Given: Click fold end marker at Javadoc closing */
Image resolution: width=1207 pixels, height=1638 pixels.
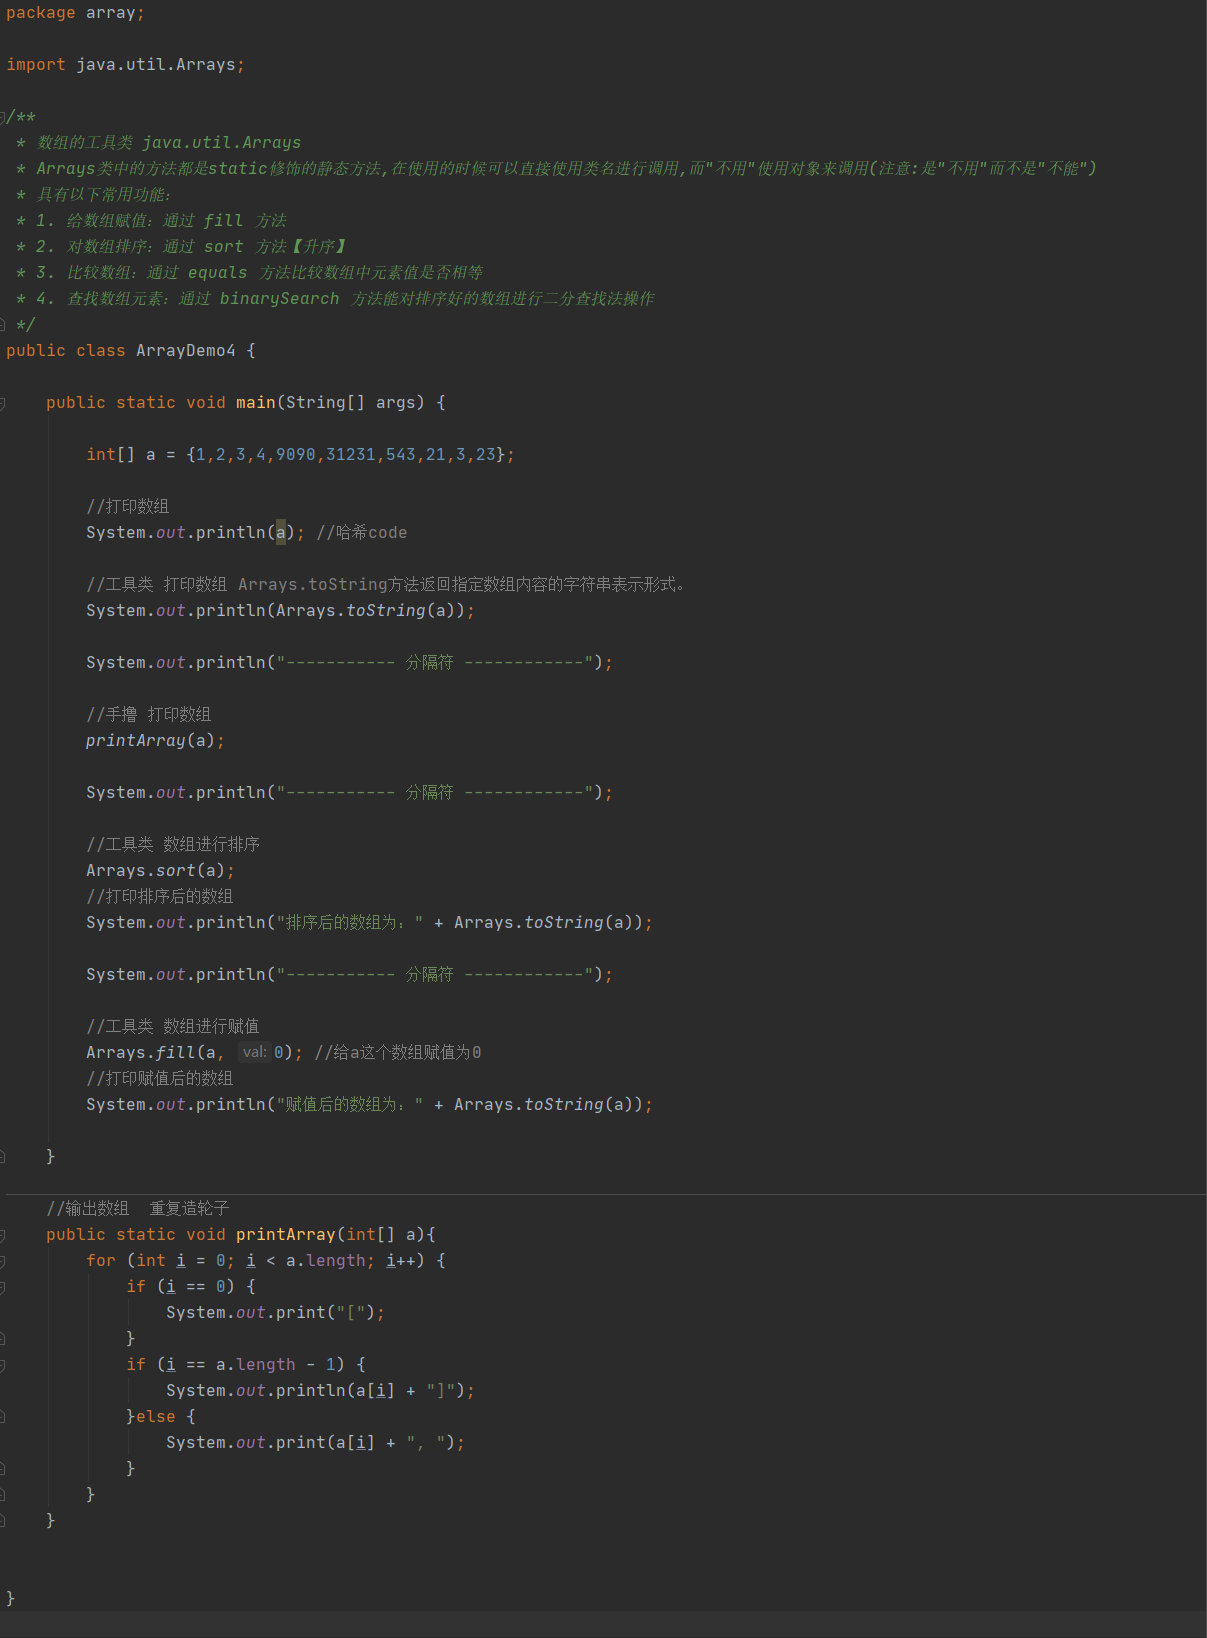Looking at the screenshot, I should coord(2,325).
